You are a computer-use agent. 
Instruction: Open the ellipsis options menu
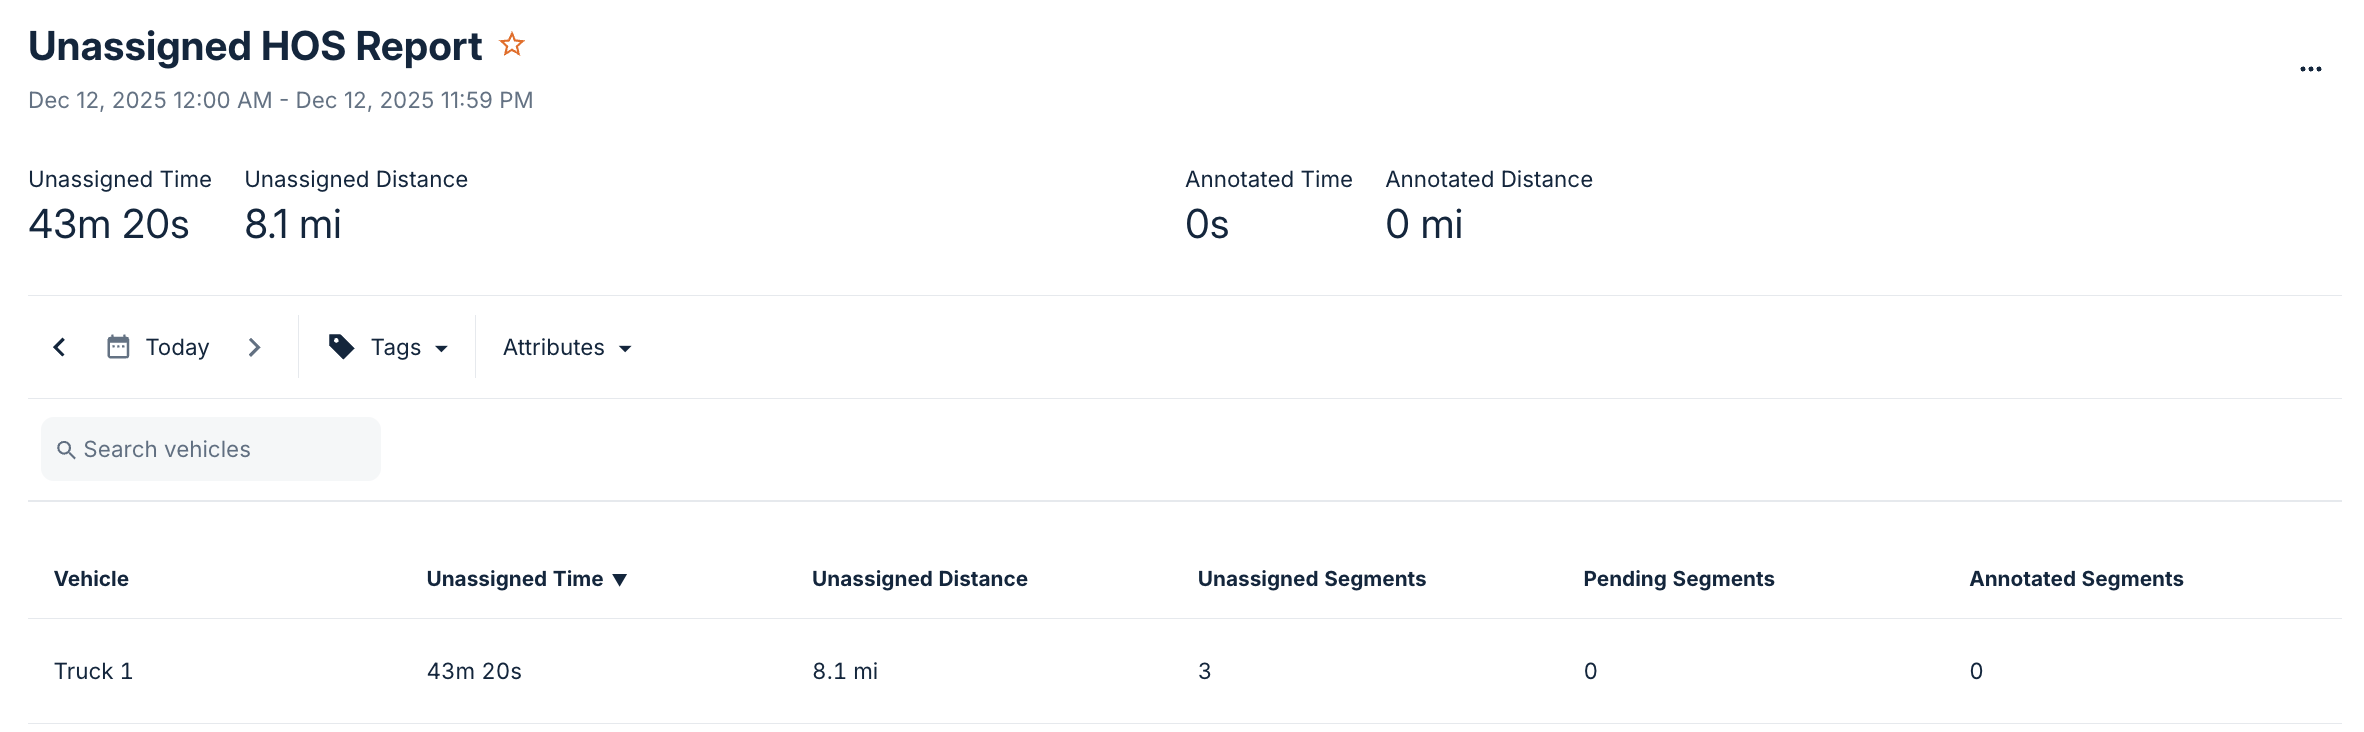2311,68
